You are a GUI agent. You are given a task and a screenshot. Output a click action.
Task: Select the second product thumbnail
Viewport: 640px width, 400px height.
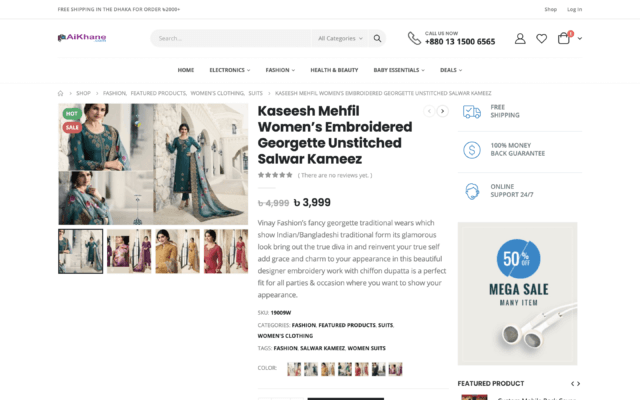[129, 251]
